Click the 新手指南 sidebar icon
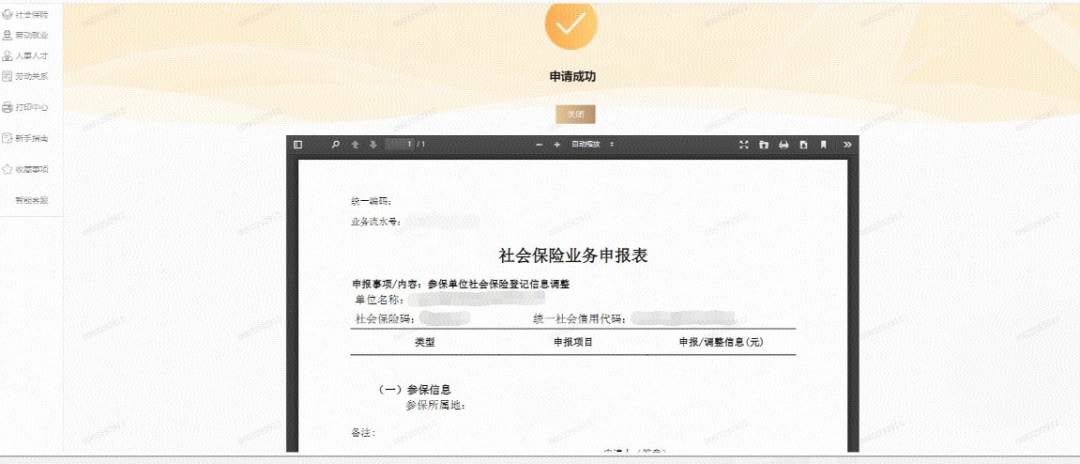 point(8,138)
